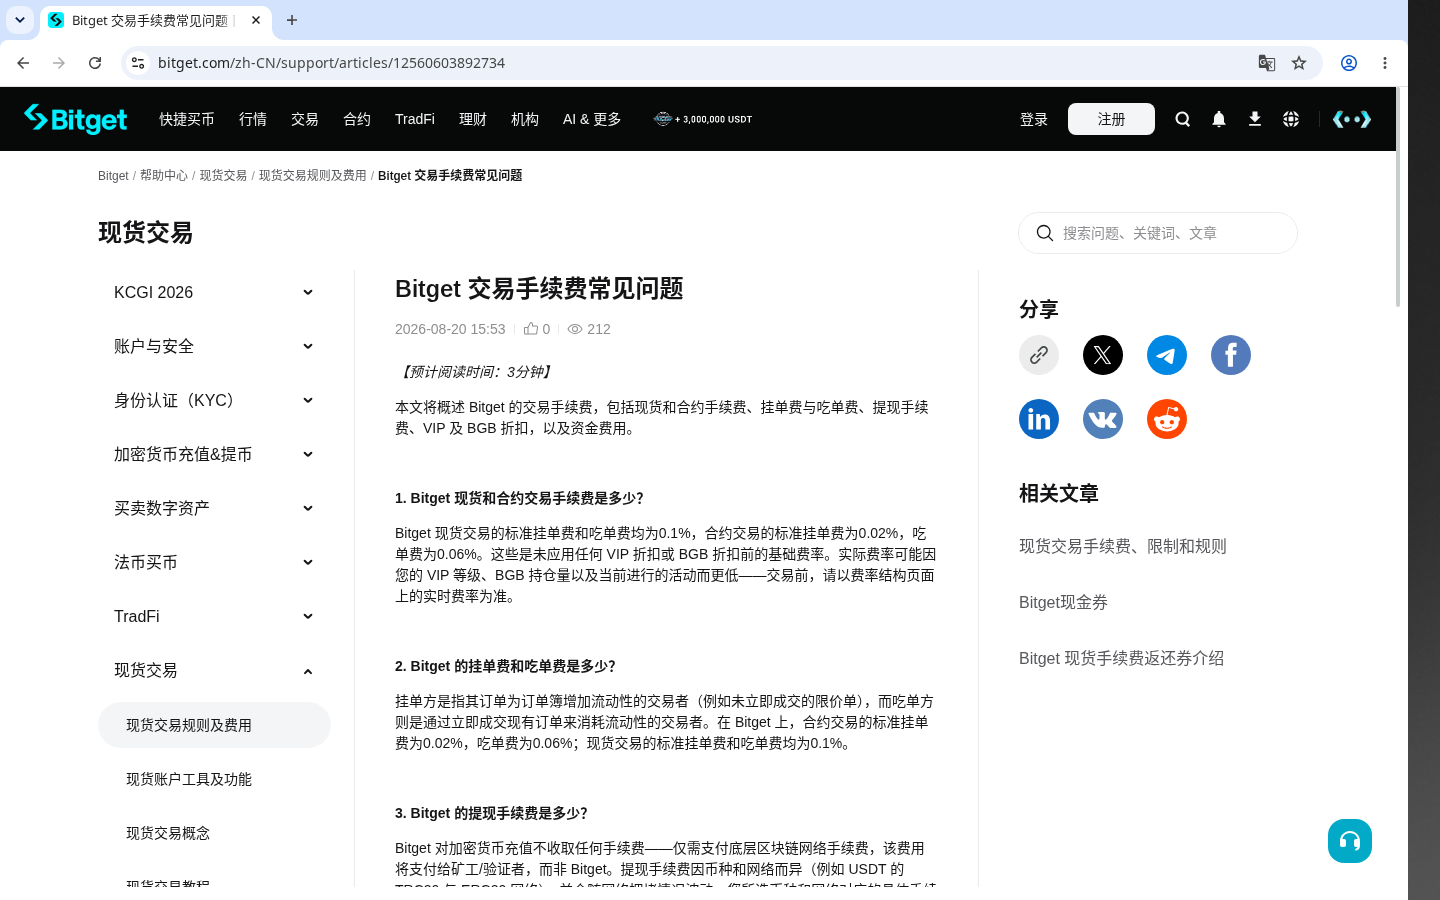Open the tab search dropdown arrow
This screenshot has width=1440, height=900.
[20, 20]
